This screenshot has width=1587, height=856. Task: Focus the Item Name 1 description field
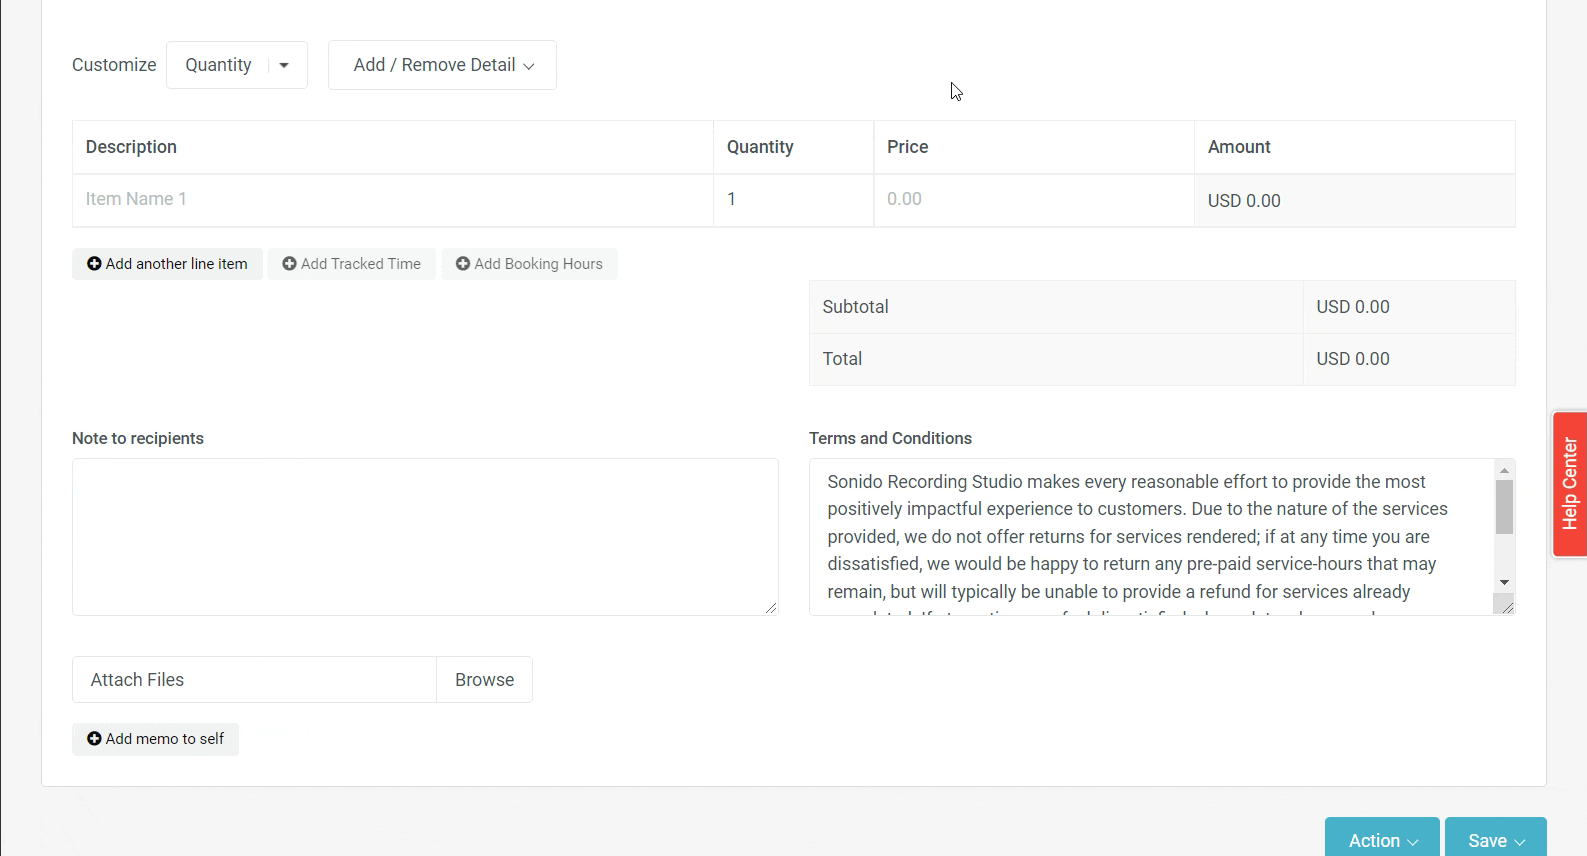click(392, 200)
